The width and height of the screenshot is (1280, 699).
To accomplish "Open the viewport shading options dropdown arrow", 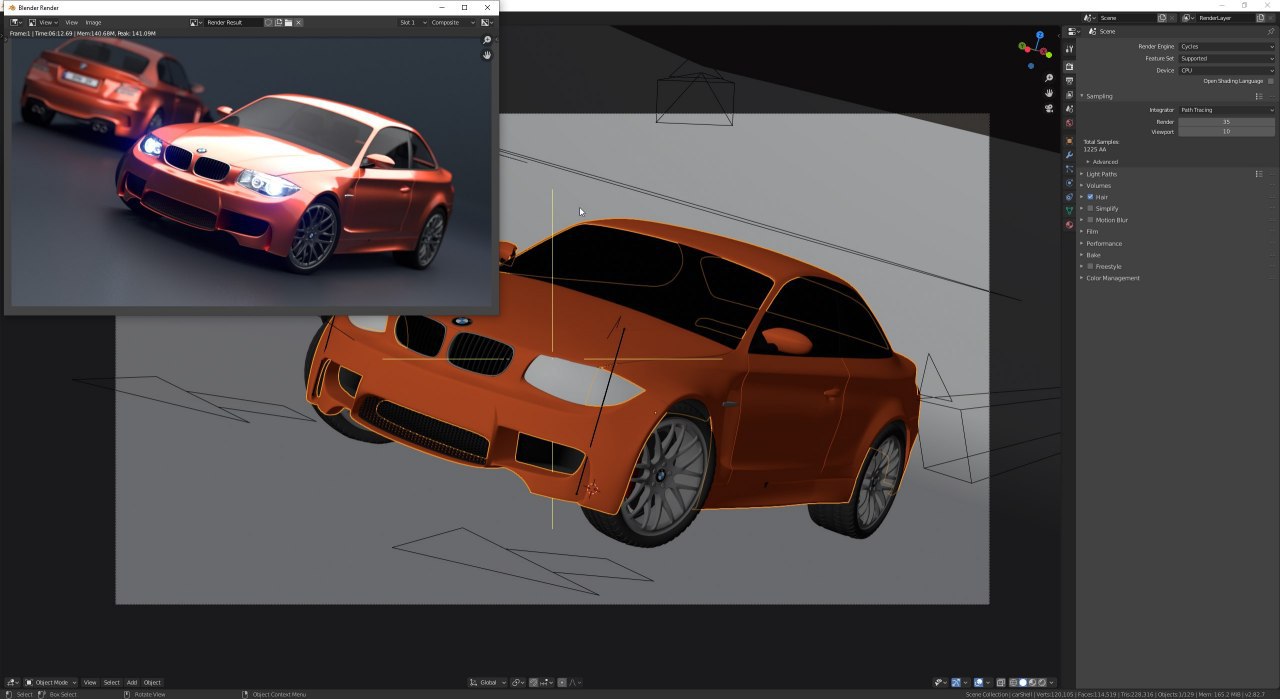I will click(x=1051, y=682).
